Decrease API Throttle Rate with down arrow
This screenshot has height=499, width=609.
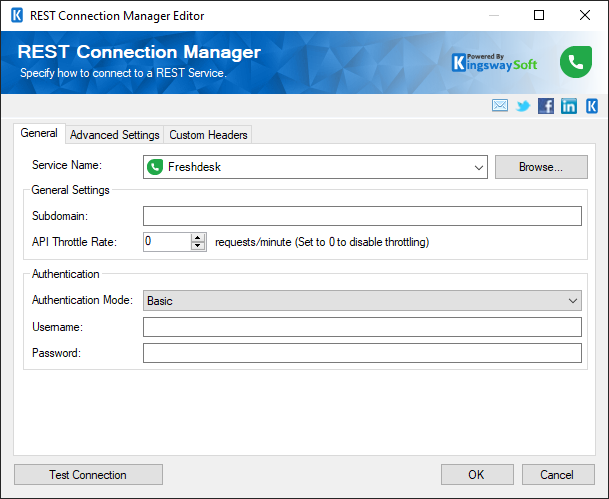(198, 246)
